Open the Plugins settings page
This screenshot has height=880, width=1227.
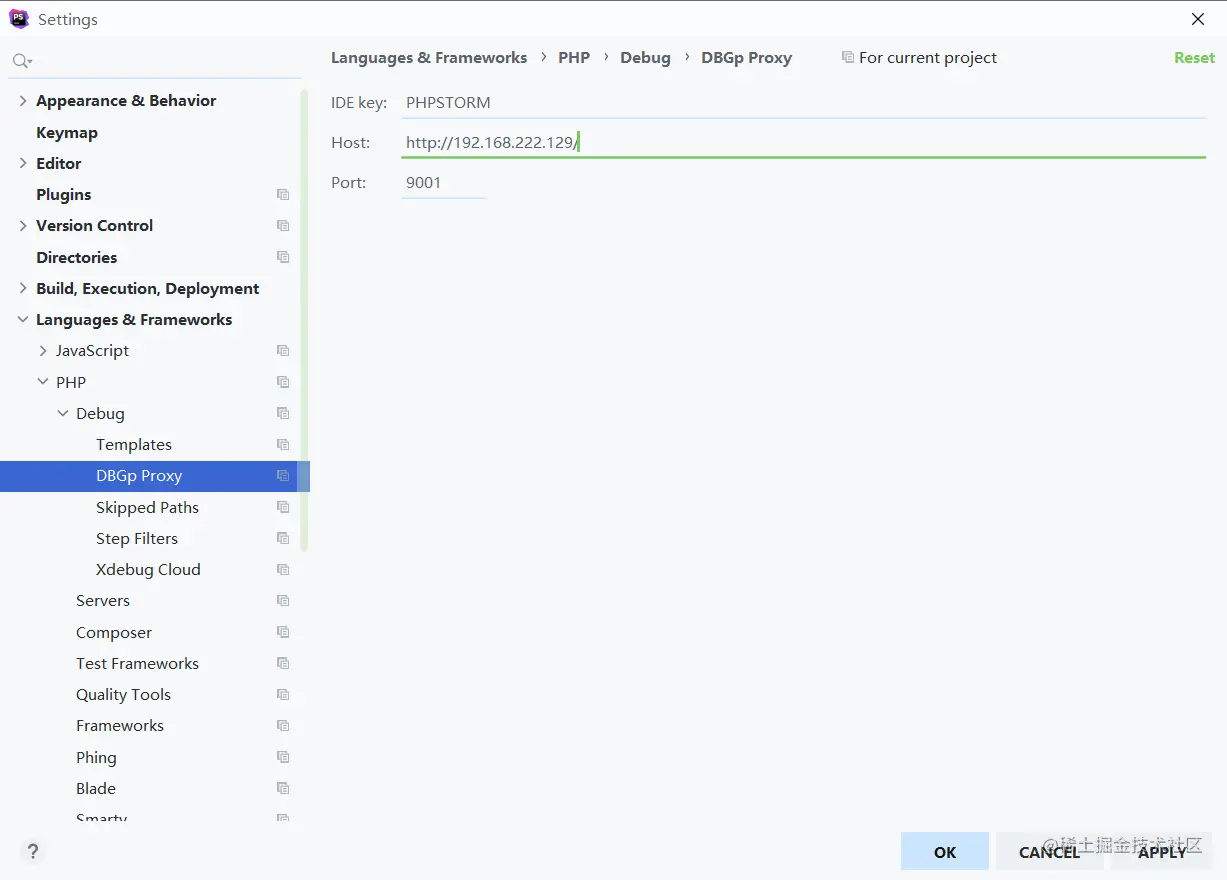tap(64, 195)
